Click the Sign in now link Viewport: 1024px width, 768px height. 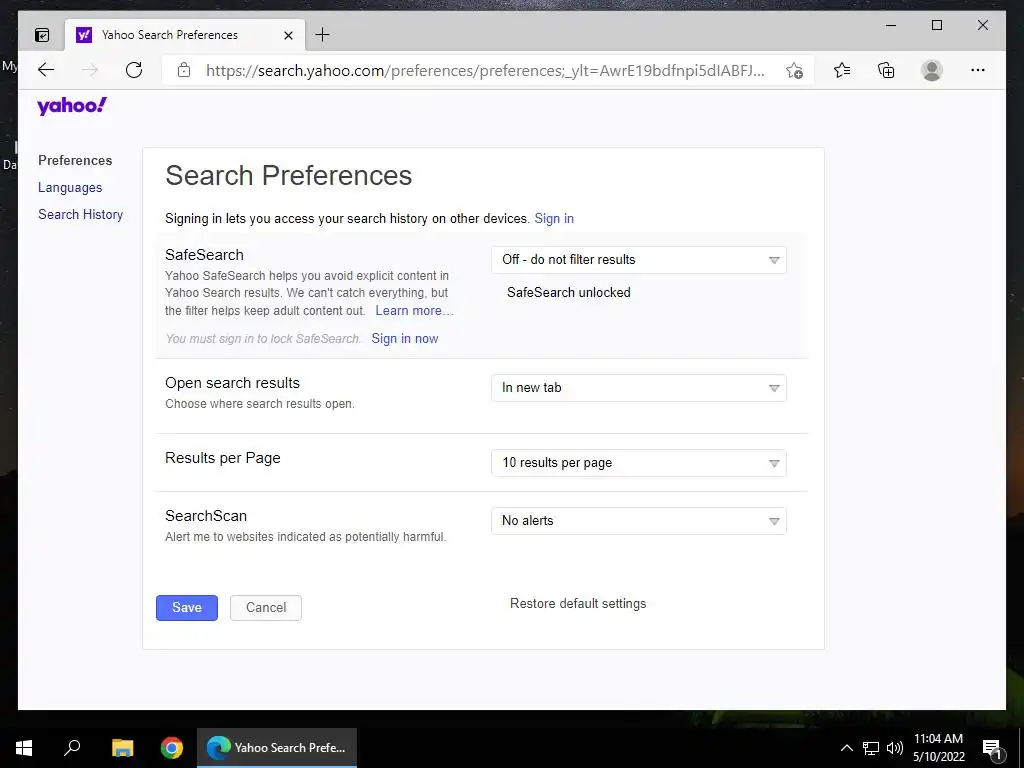405,338
